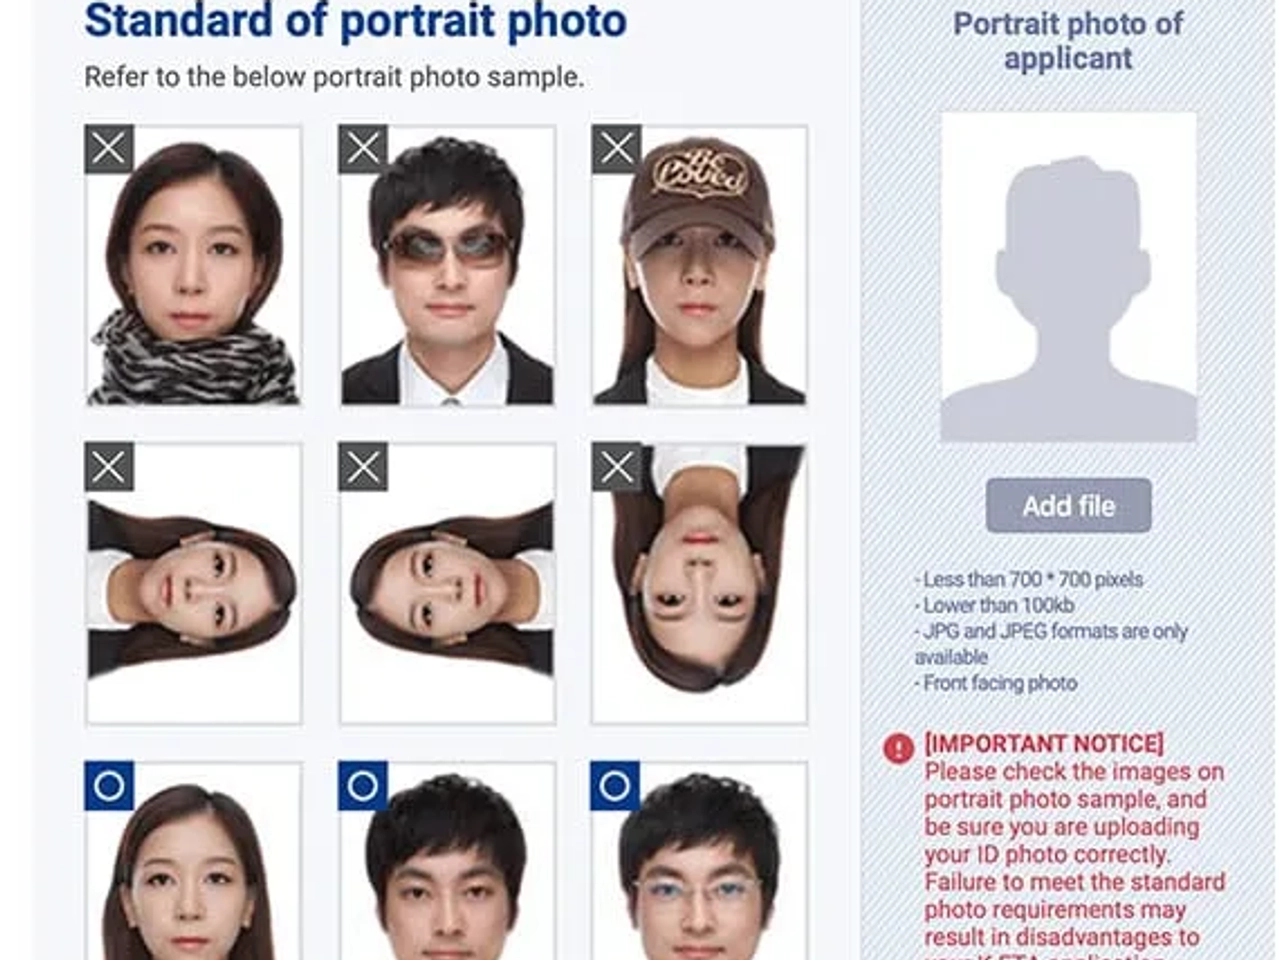Click the Standard of portrait photo heading

point(355,21)
